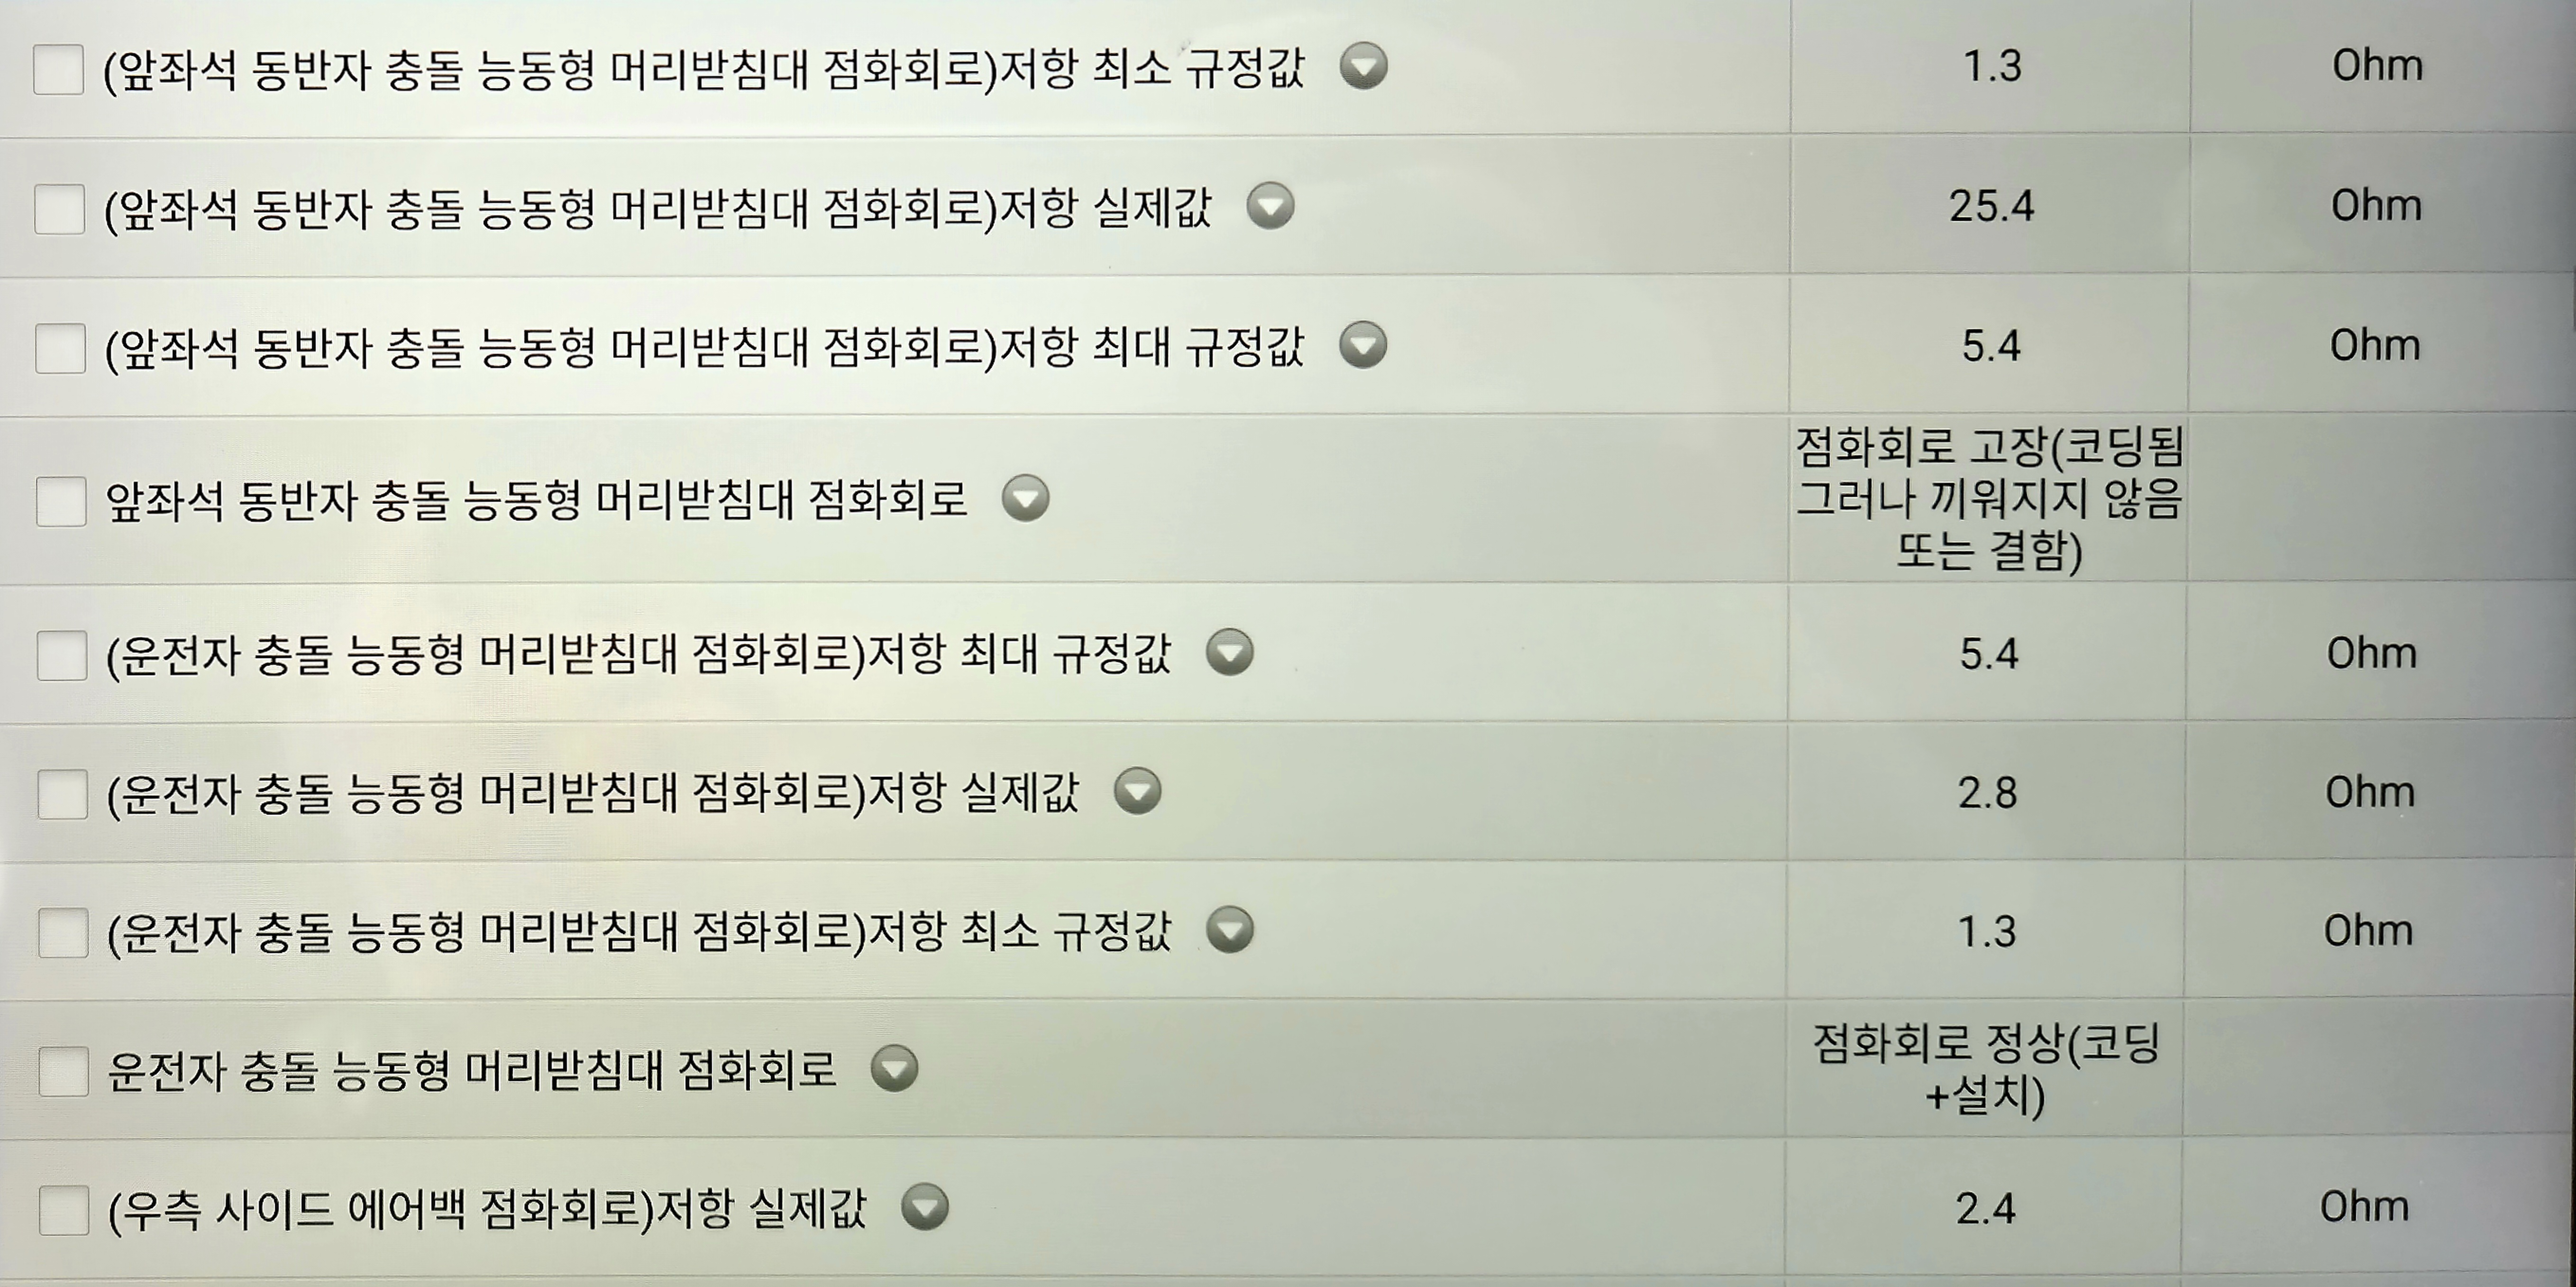The width and height of the screenshot is (2576, 1287).
Task: Check box for 우측 사이드 에어백 저항 실제값
Action: [x=64, y=1210]
